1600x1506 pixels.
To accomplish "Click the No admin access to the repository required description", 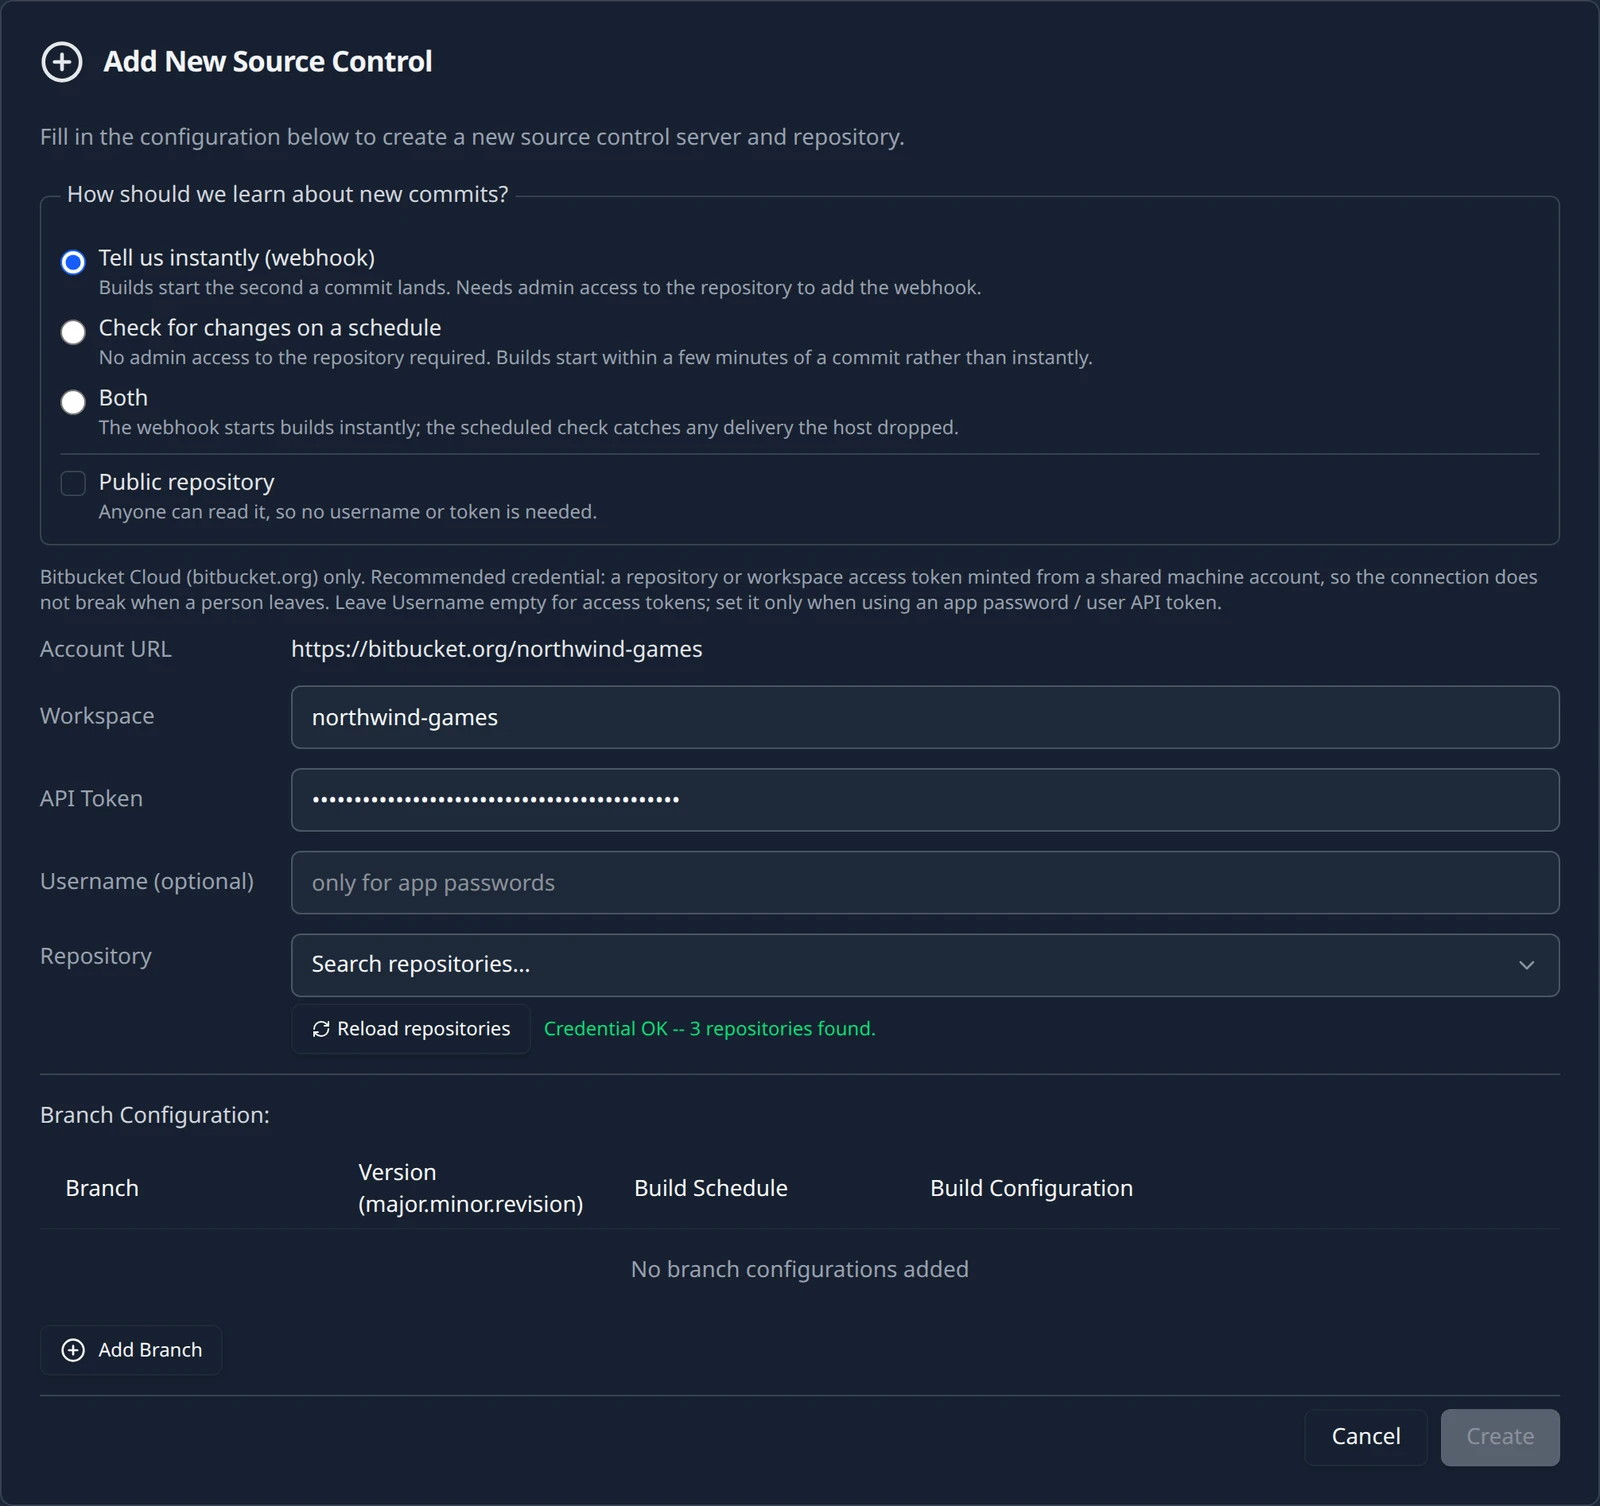I will tap(596, 358).
